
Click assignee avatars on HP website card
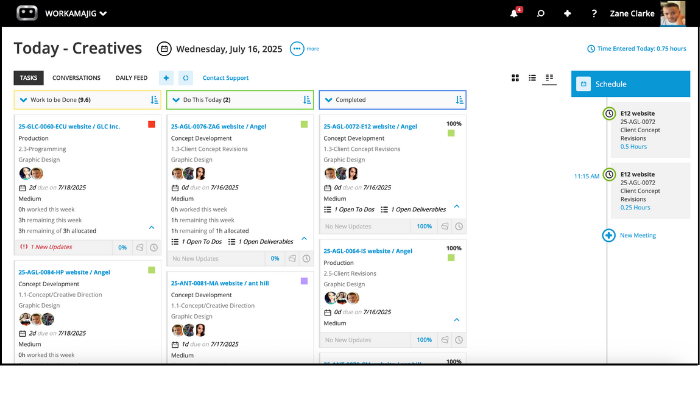tap(37, 319)
